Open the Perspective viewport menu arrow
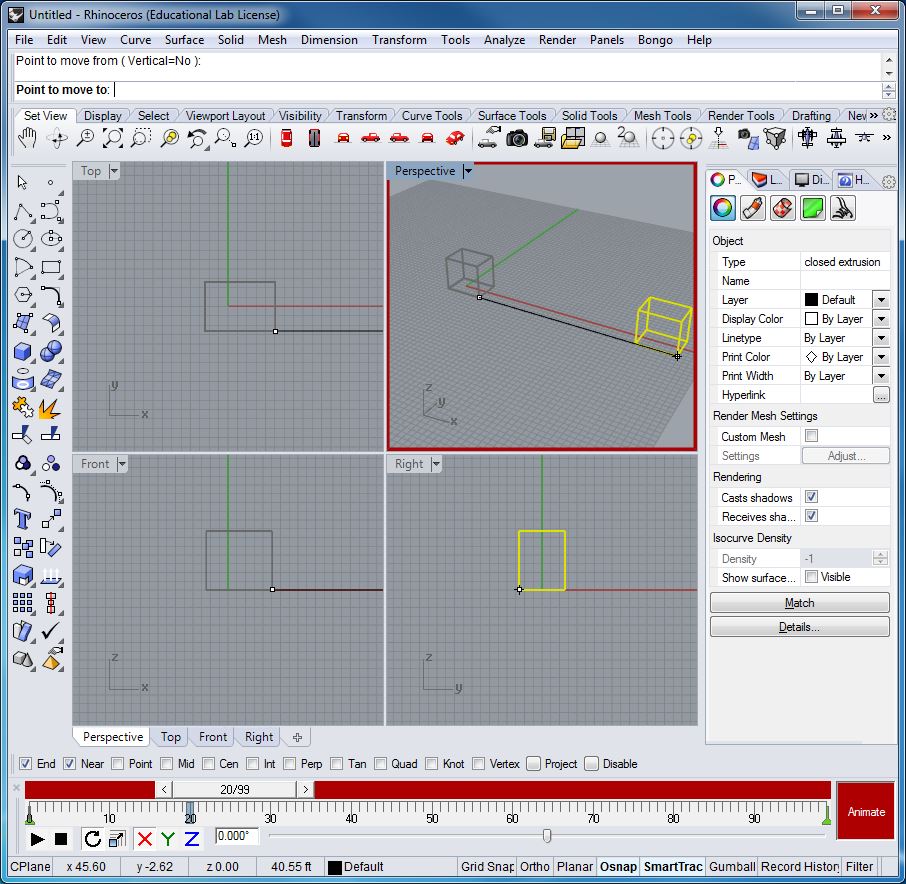The image size is (906, 884). pos(468,171)
